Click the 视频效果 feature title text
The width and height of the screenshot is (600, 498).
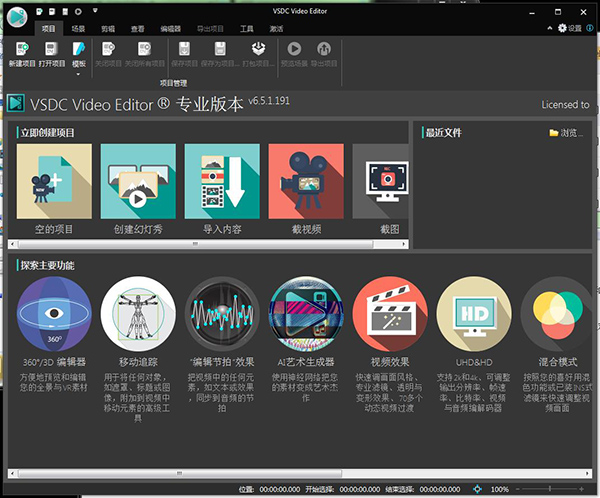pos(390,362)
